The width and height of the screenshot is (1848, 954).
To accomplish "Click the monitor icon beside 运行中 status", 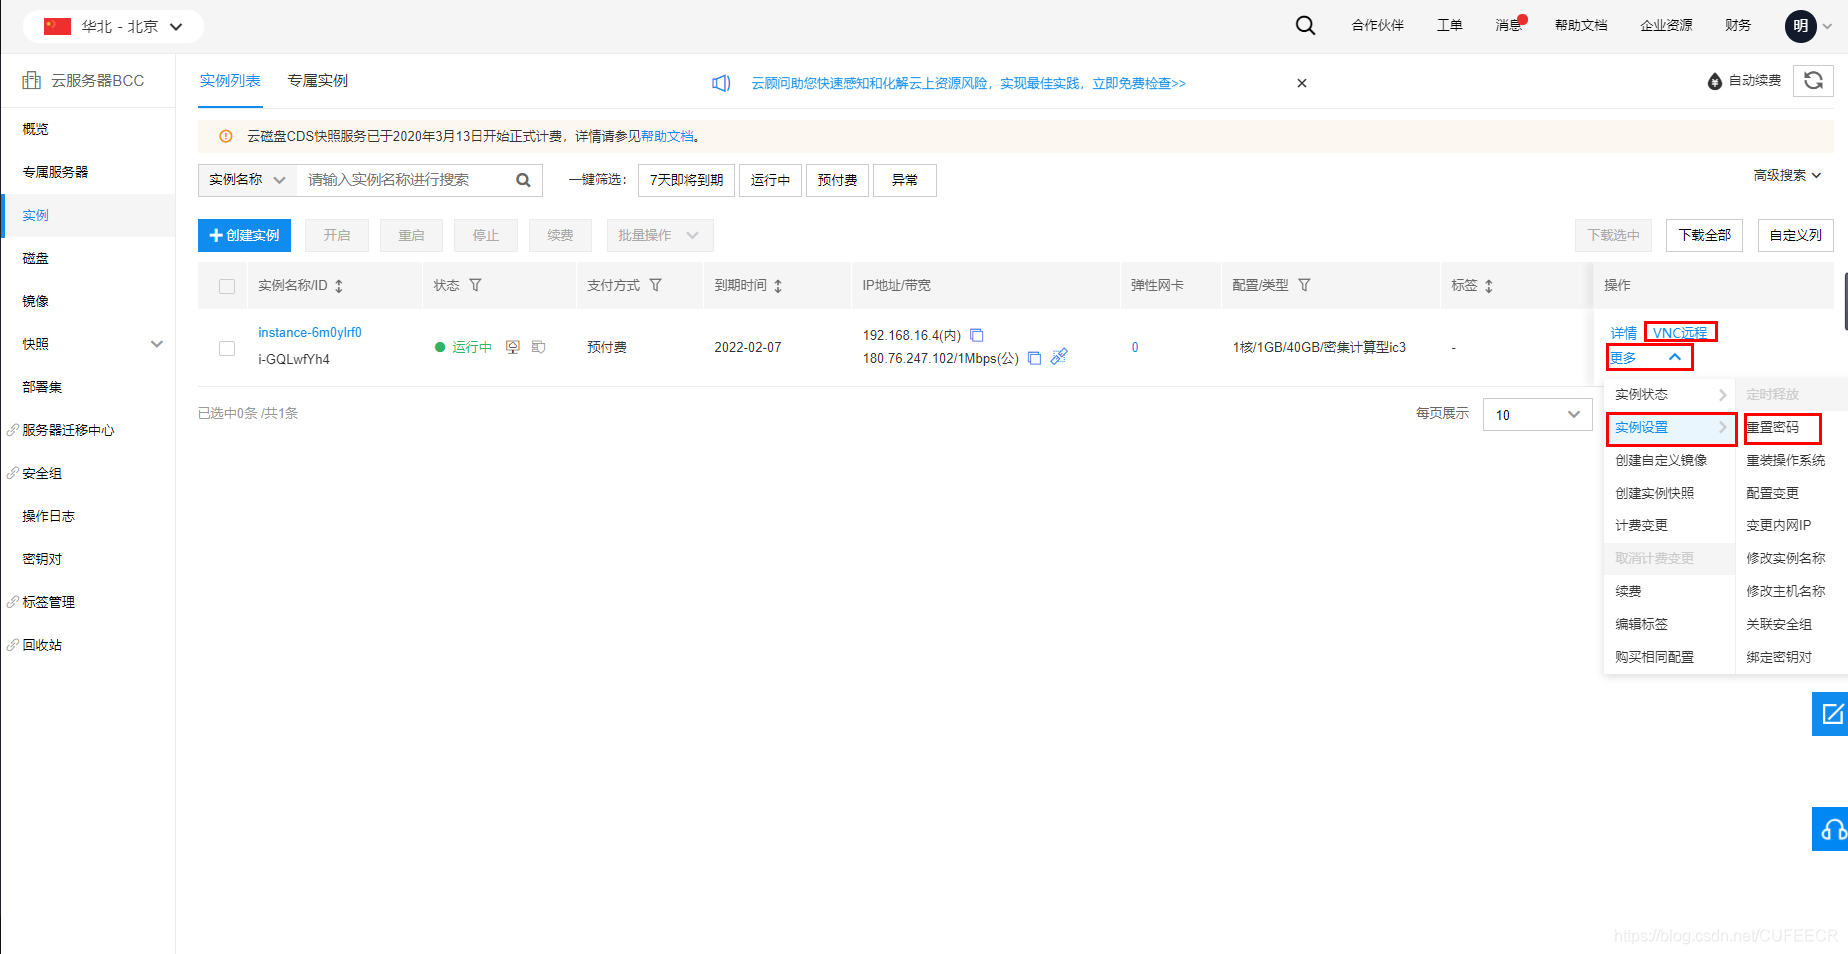I will [x=513, y=347].
